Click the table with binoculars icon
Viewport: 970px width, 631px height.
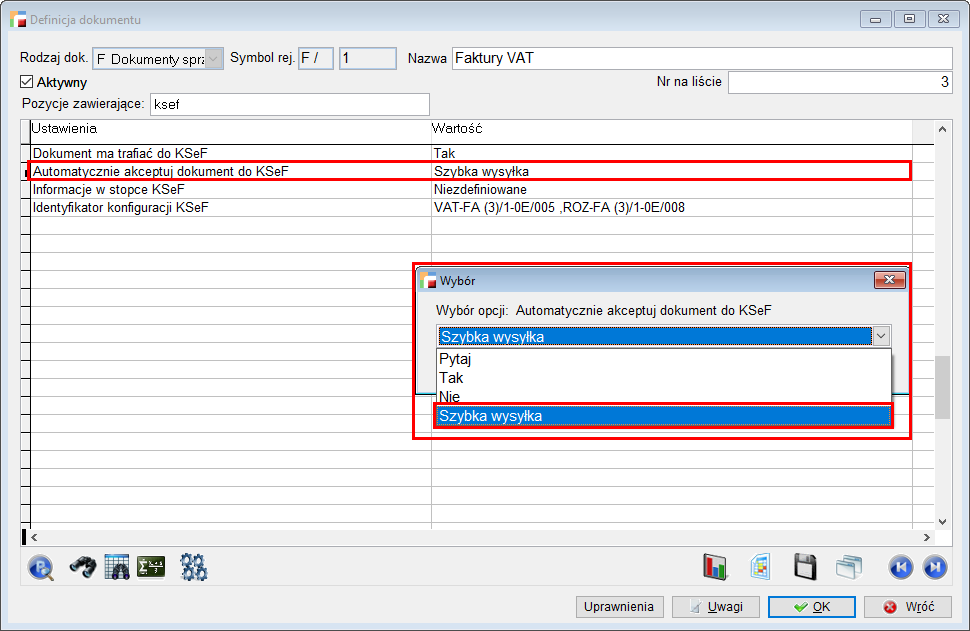point(117,567)
